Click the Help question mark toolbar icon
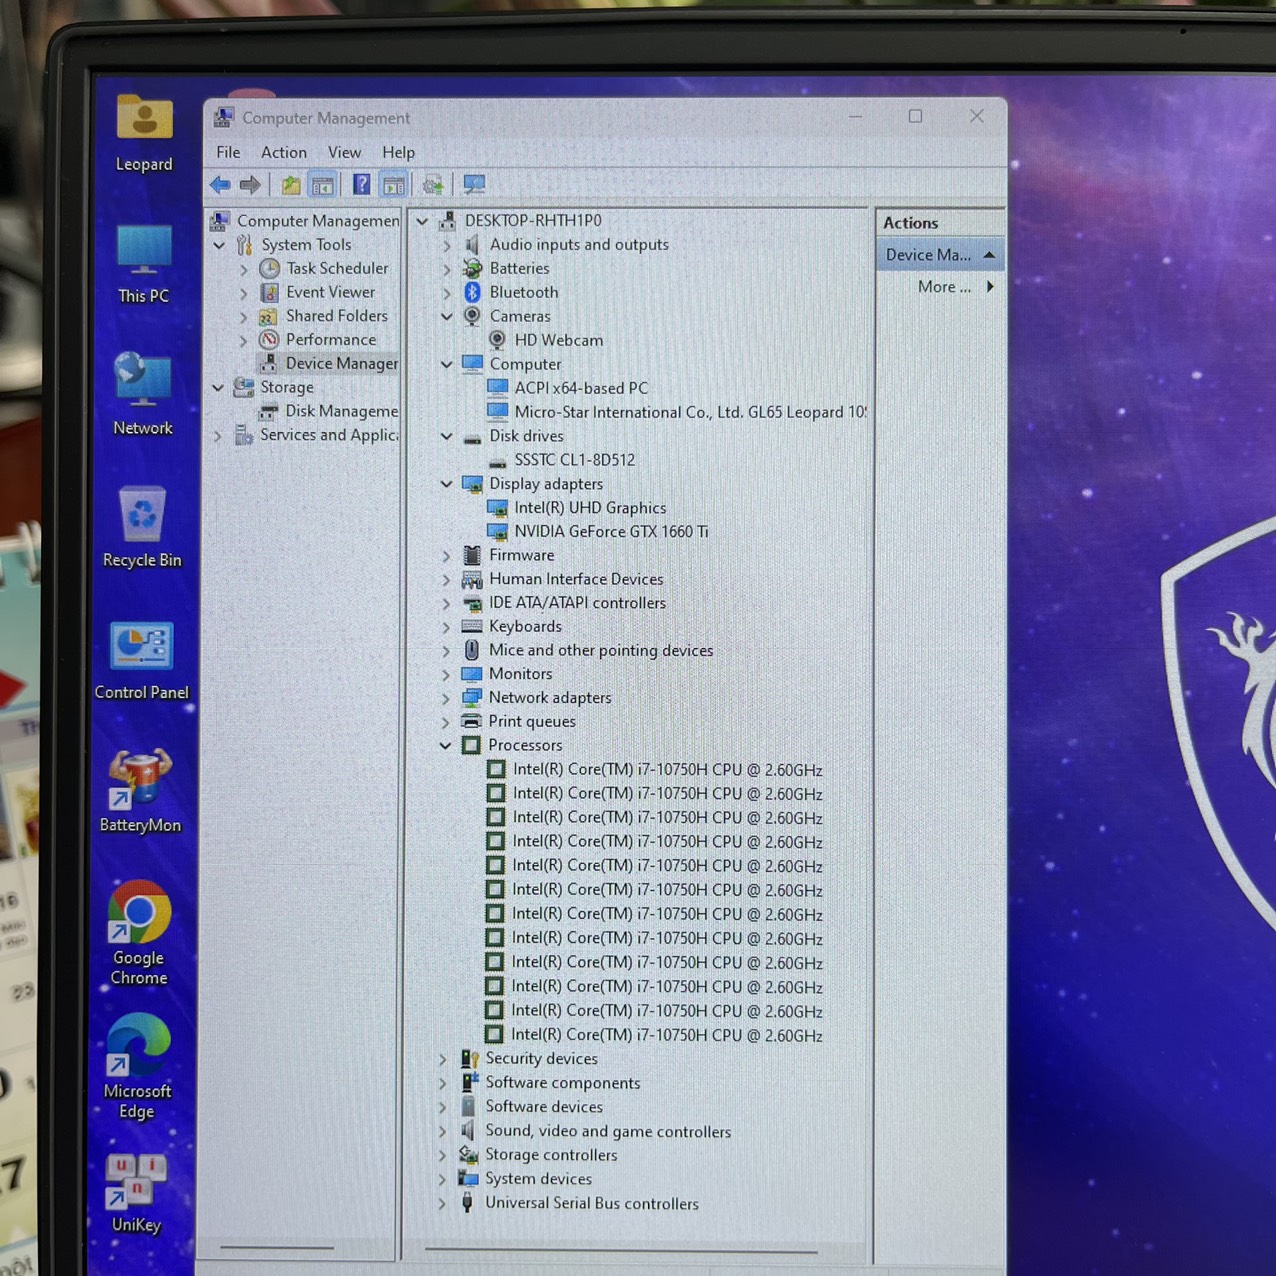The image size is (1276, 1276). [361, 185]
